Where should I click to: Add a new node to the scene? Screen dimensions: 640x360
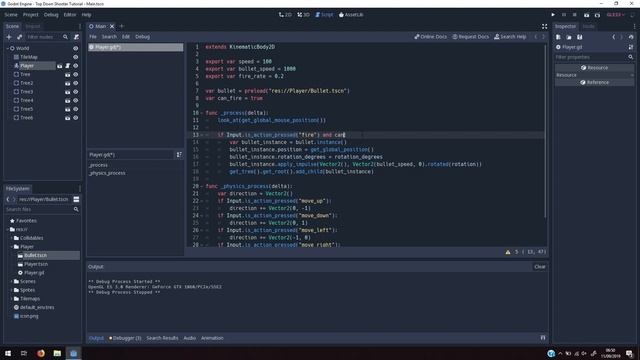tap(9, 37)
